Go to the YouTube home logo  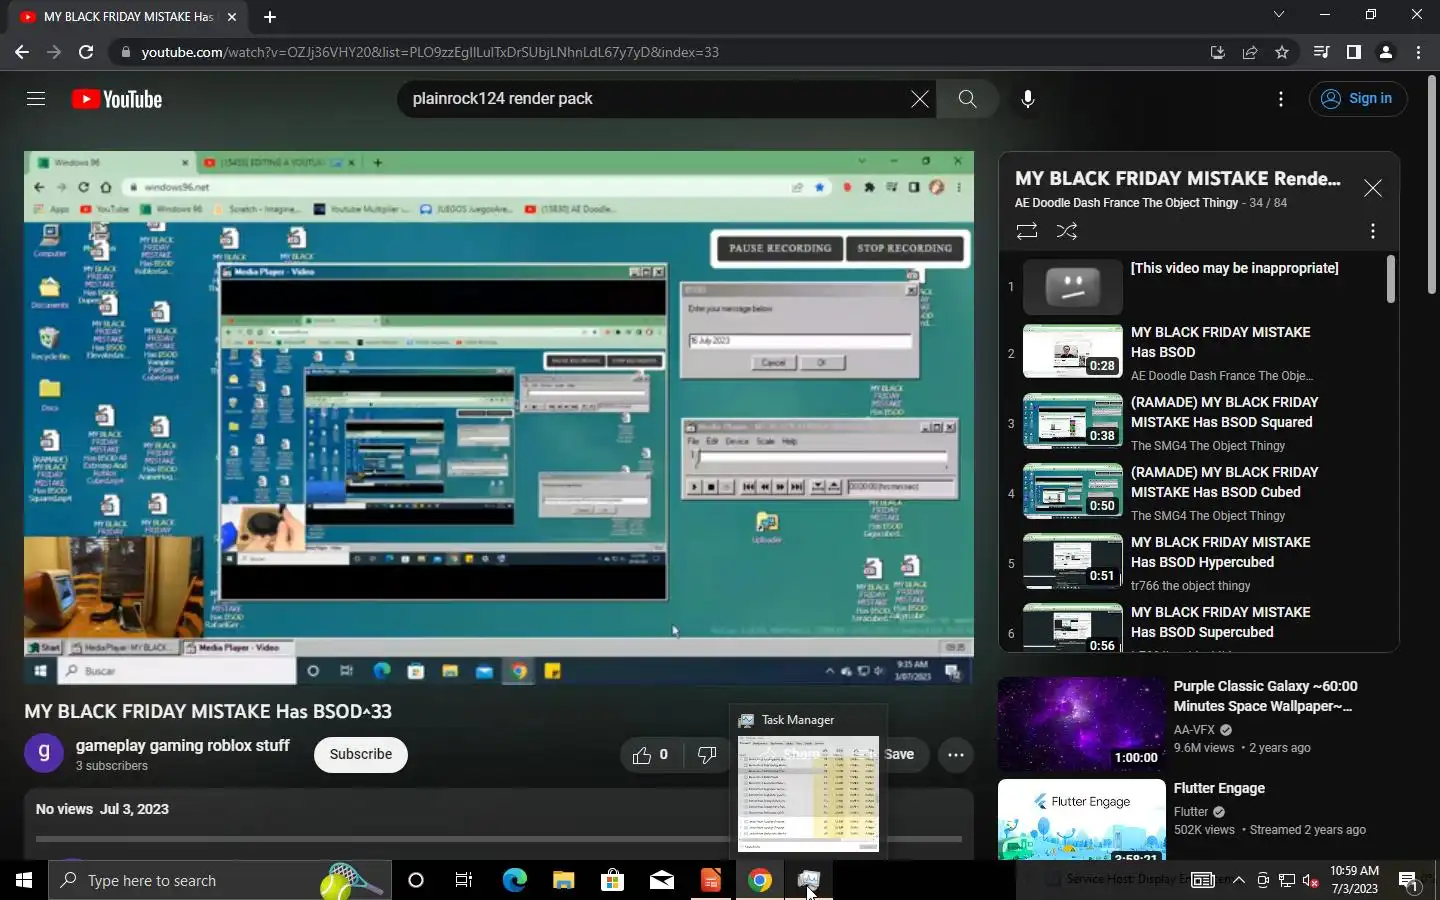point(117,99)
